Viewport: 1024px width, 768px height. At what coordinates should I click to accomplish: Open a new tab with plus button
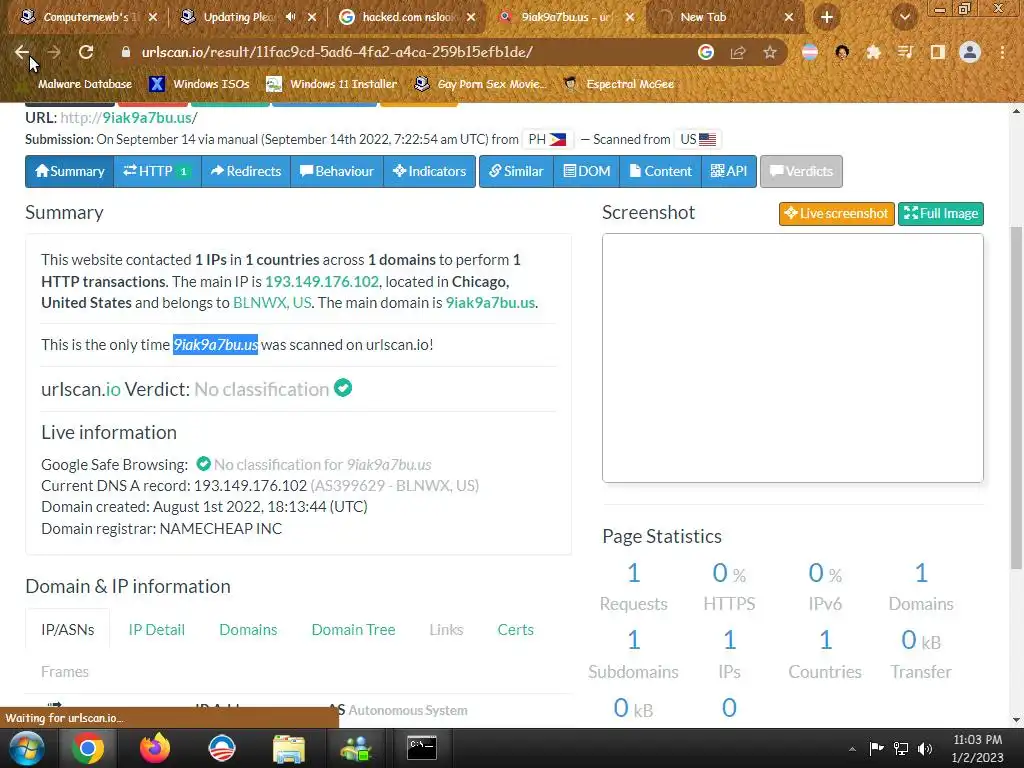tap(827, 17)
